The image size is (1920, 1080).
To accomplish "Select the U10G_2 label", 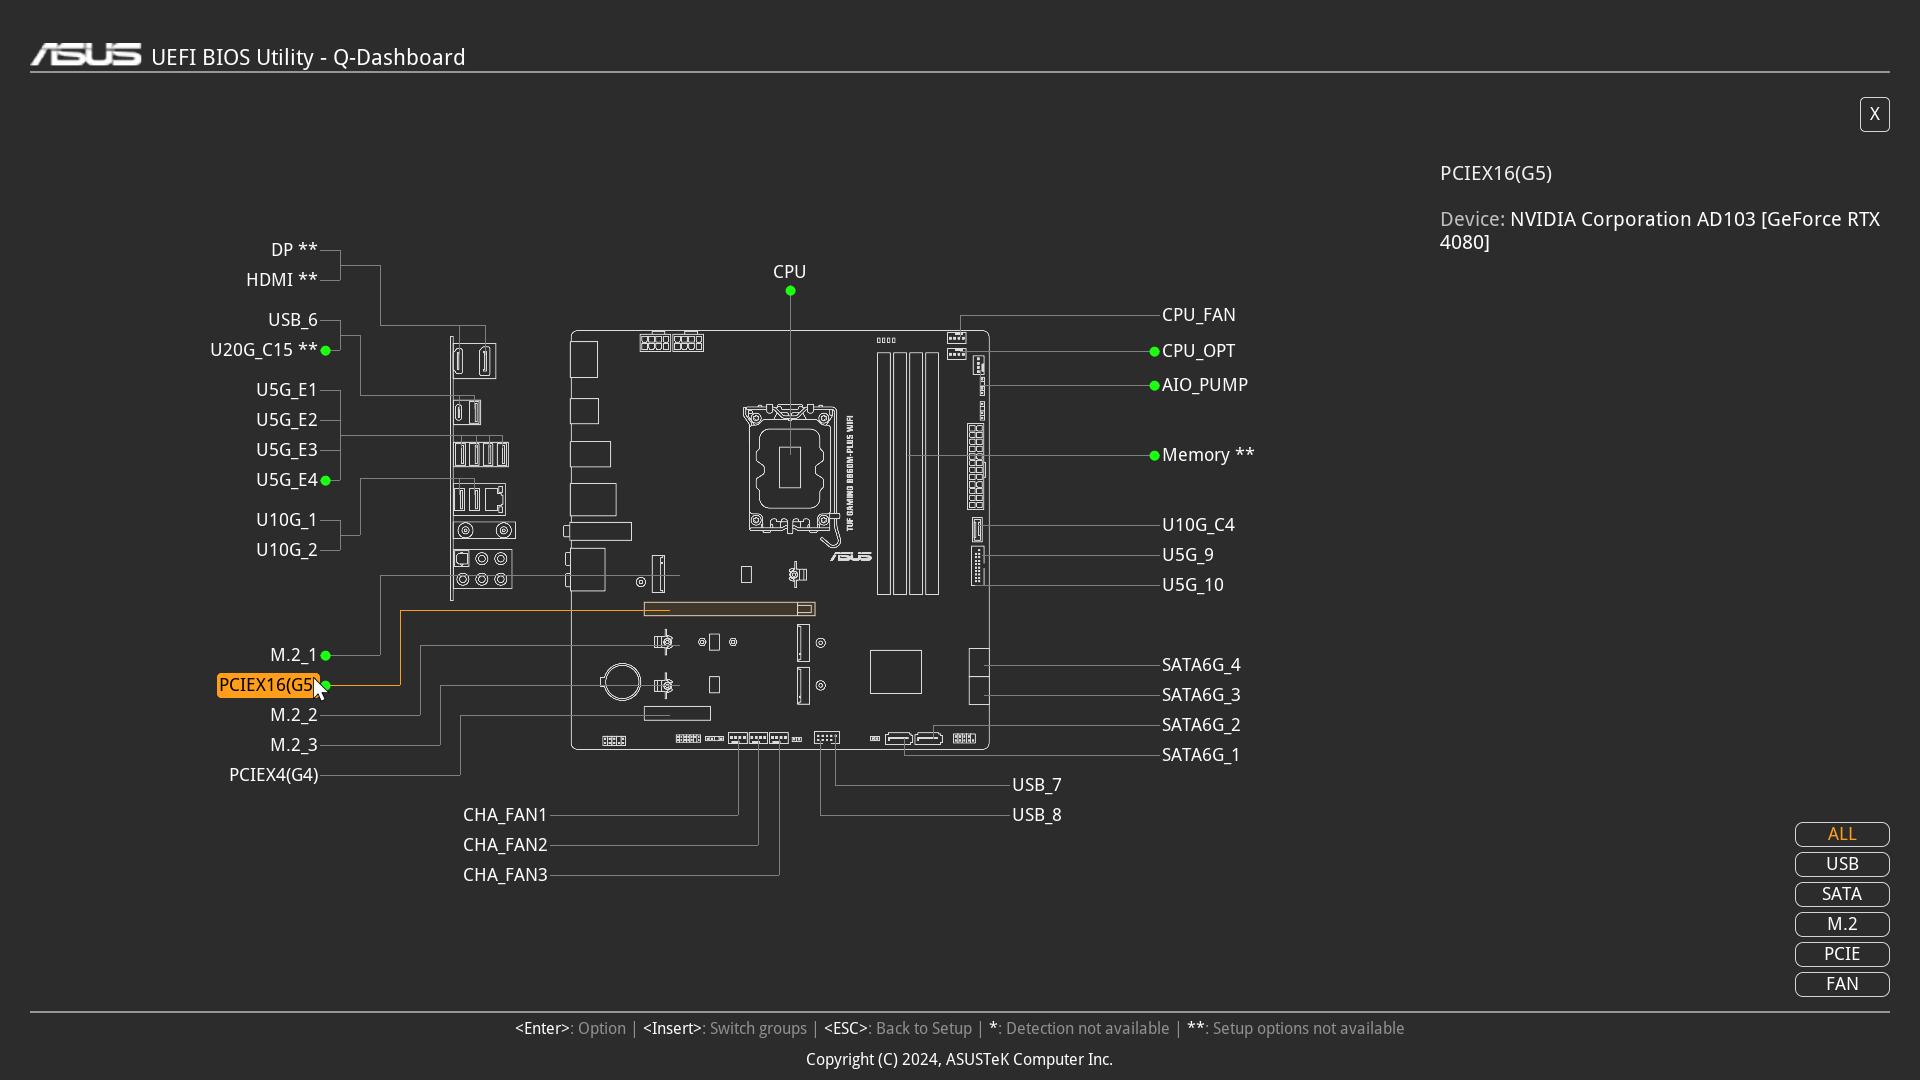I will (287, 550).
